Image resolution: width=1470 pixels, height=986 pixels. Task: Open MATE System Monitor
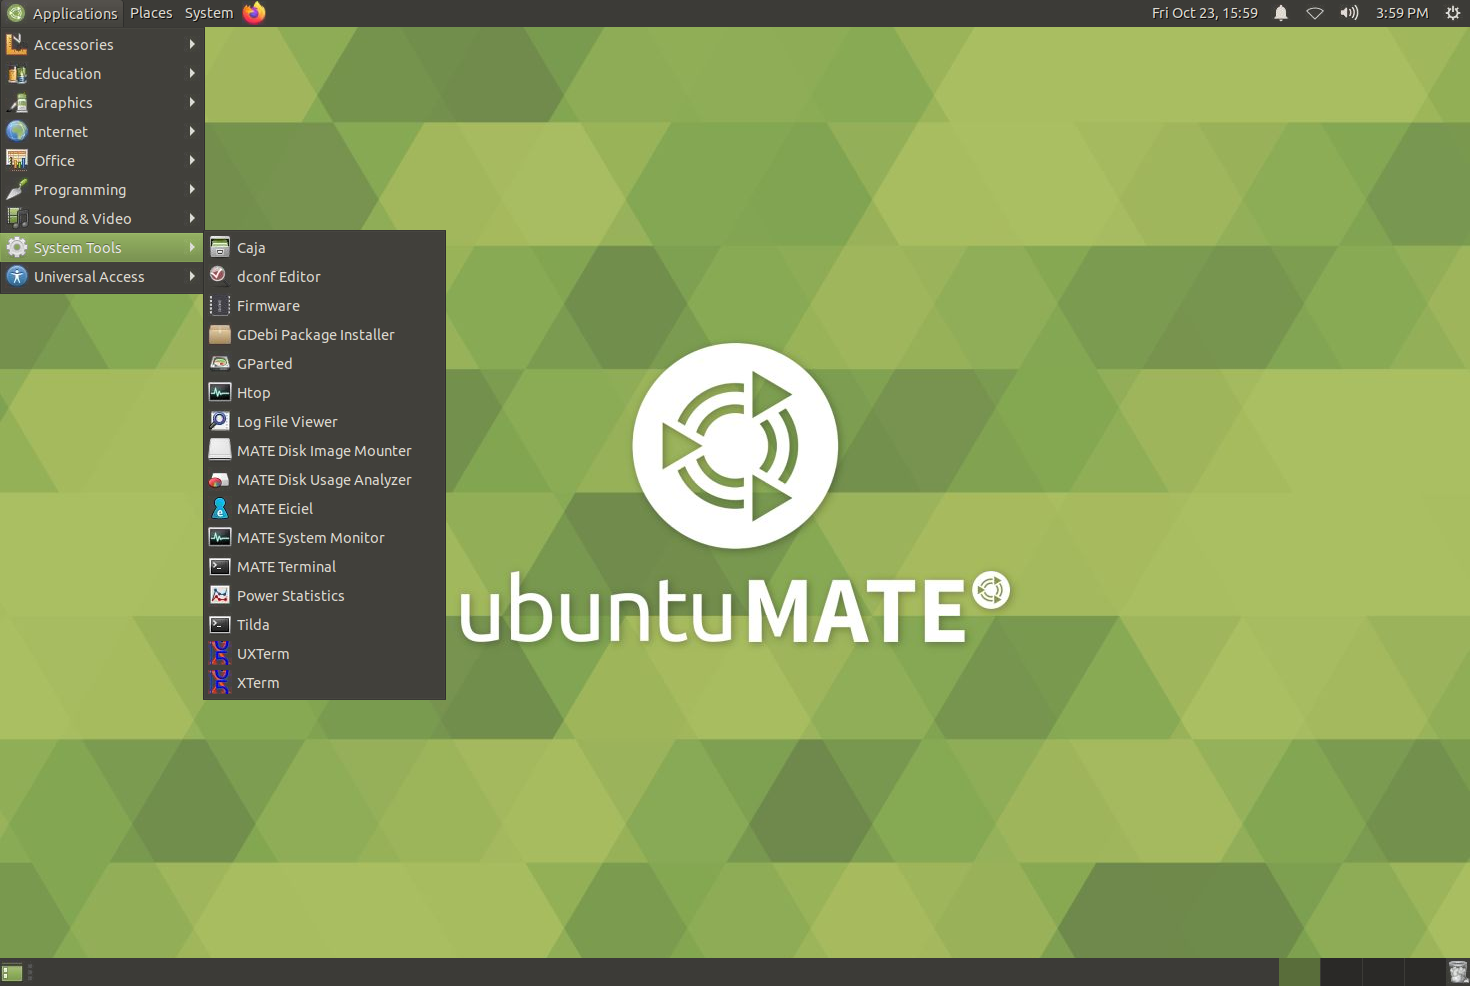(x=310, y=538)
